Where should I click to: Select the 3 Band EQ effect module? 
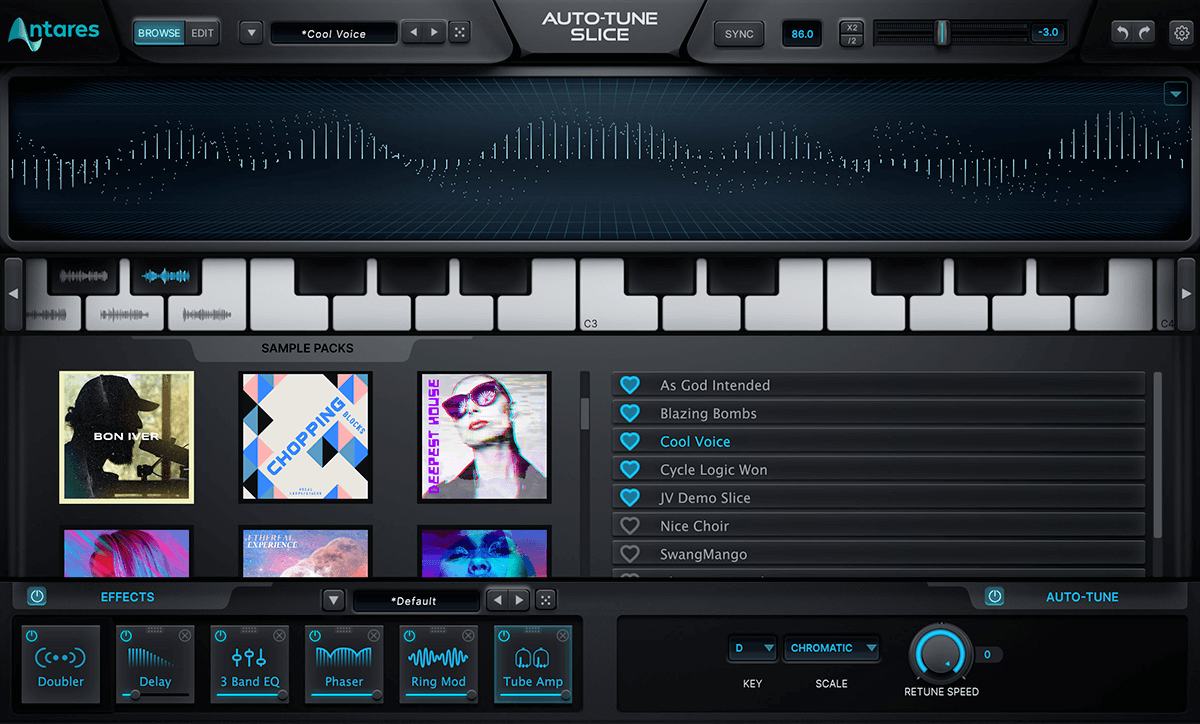[x=249, y=666]
